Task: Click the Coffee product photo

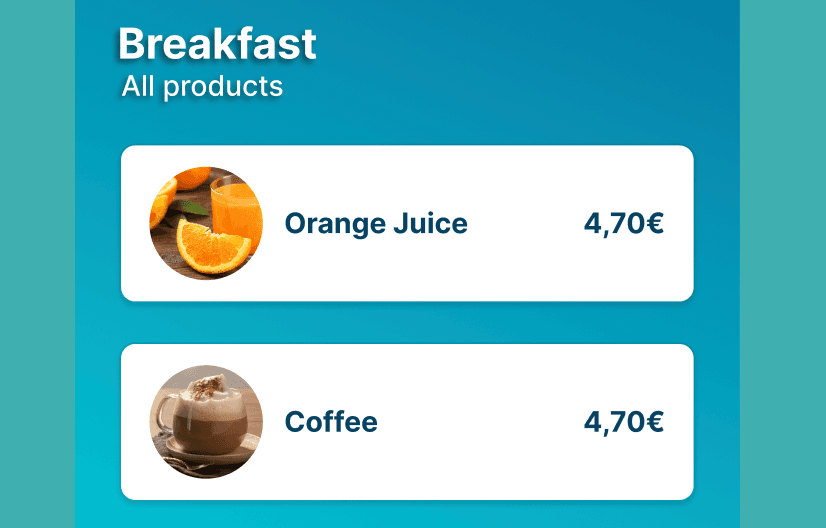Action: (206, 421)
